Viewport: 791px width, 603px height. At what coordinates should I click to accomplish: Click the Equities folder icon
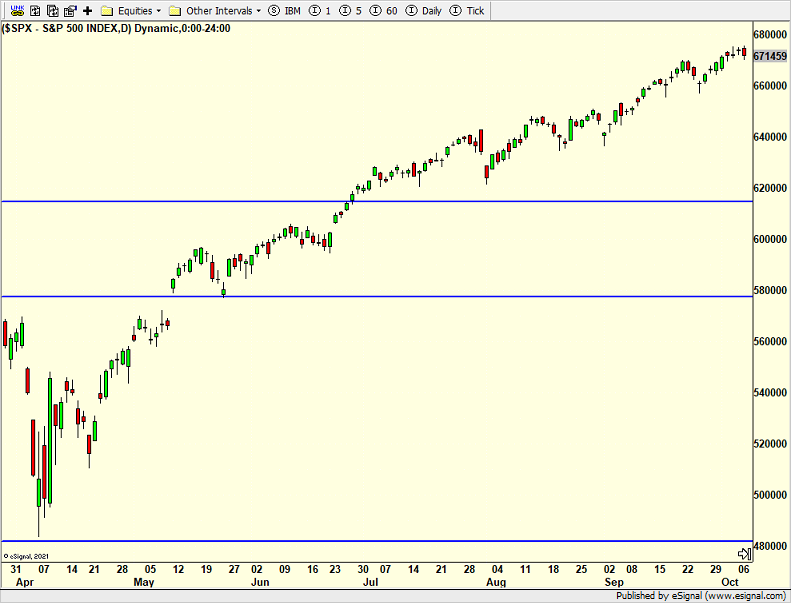coord(107,10)
